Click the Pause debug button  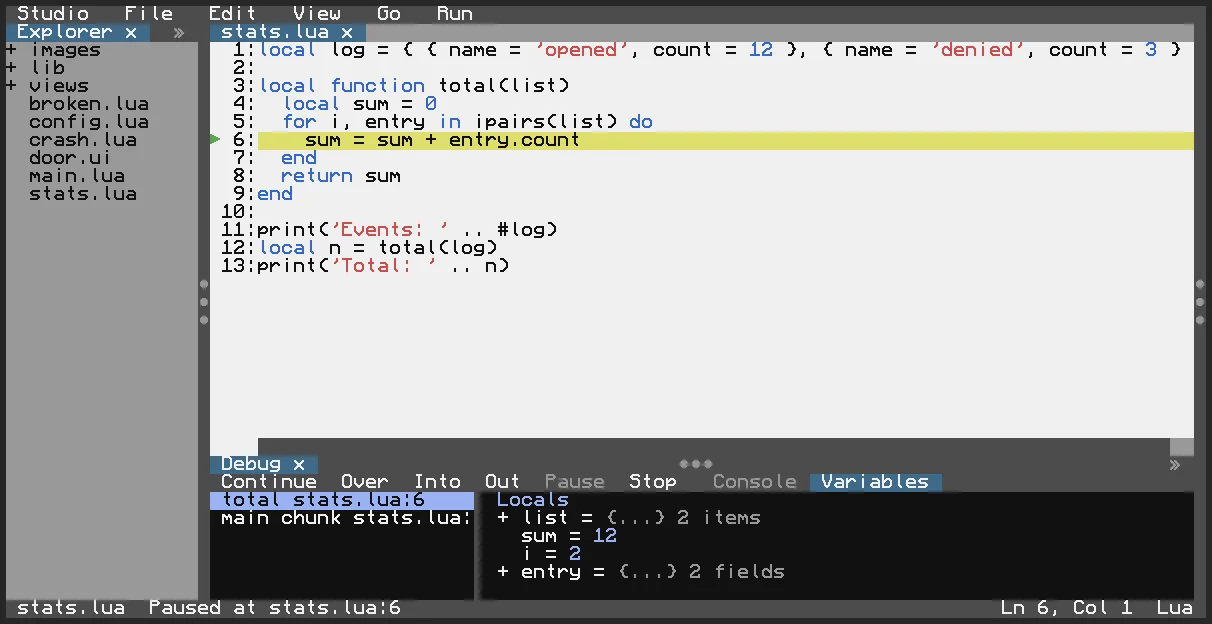(x=575, y=482)
